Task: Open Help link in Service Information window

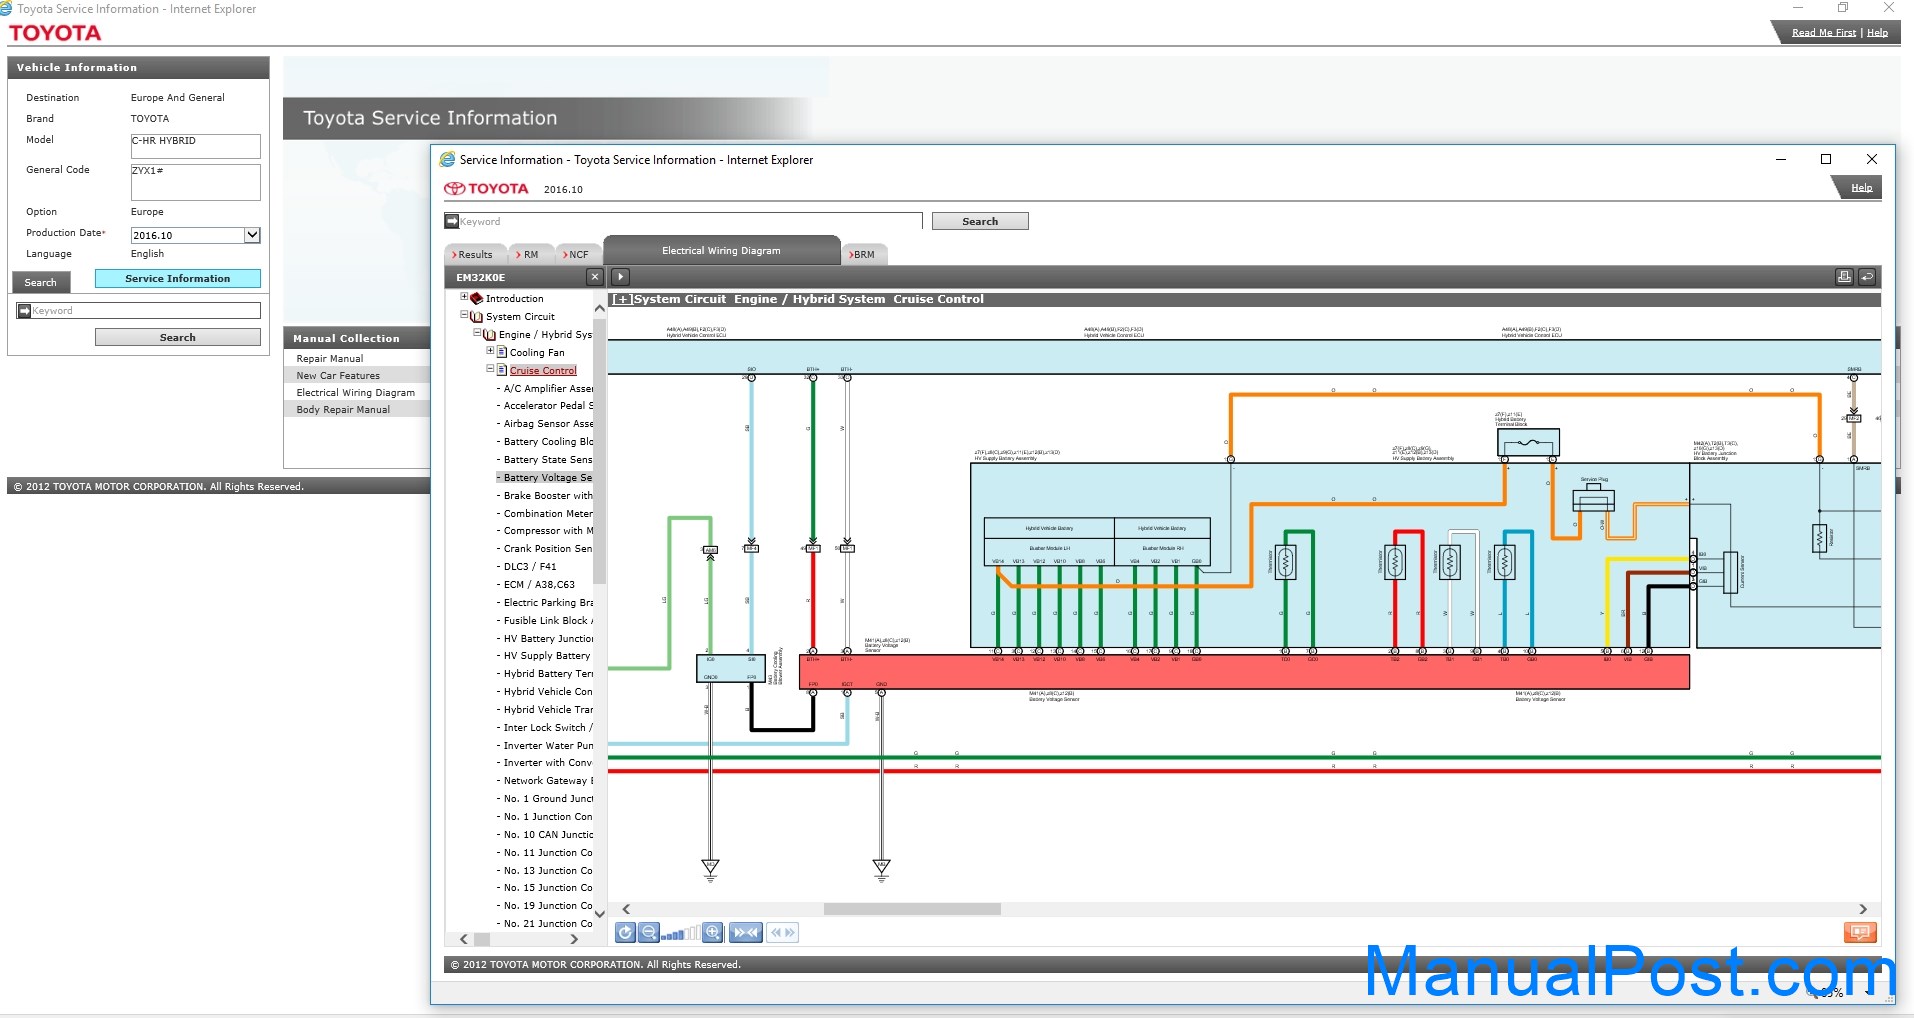Action: tap(1861, 187)
